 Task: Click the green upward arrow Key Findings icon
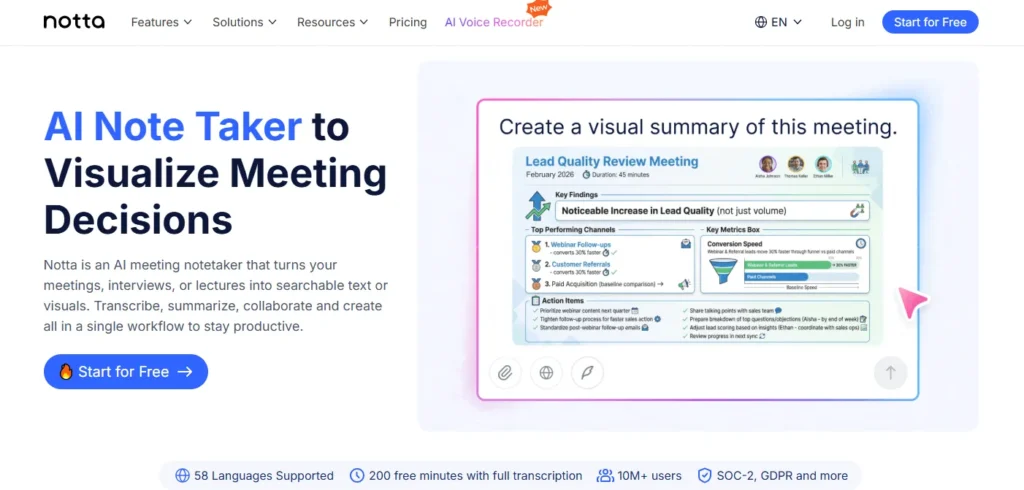(x=537, y=205)
